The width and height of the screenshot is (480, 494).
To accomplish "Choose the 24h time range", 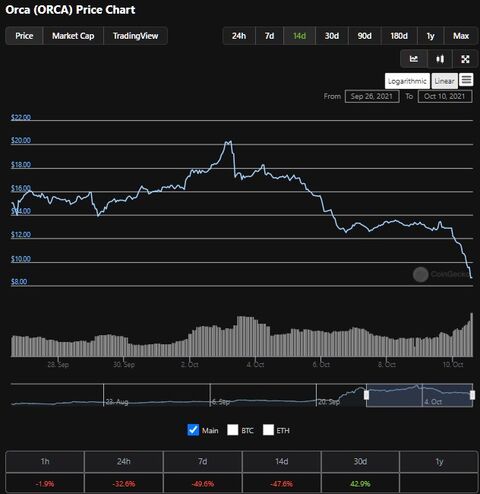I will point(239,36).
